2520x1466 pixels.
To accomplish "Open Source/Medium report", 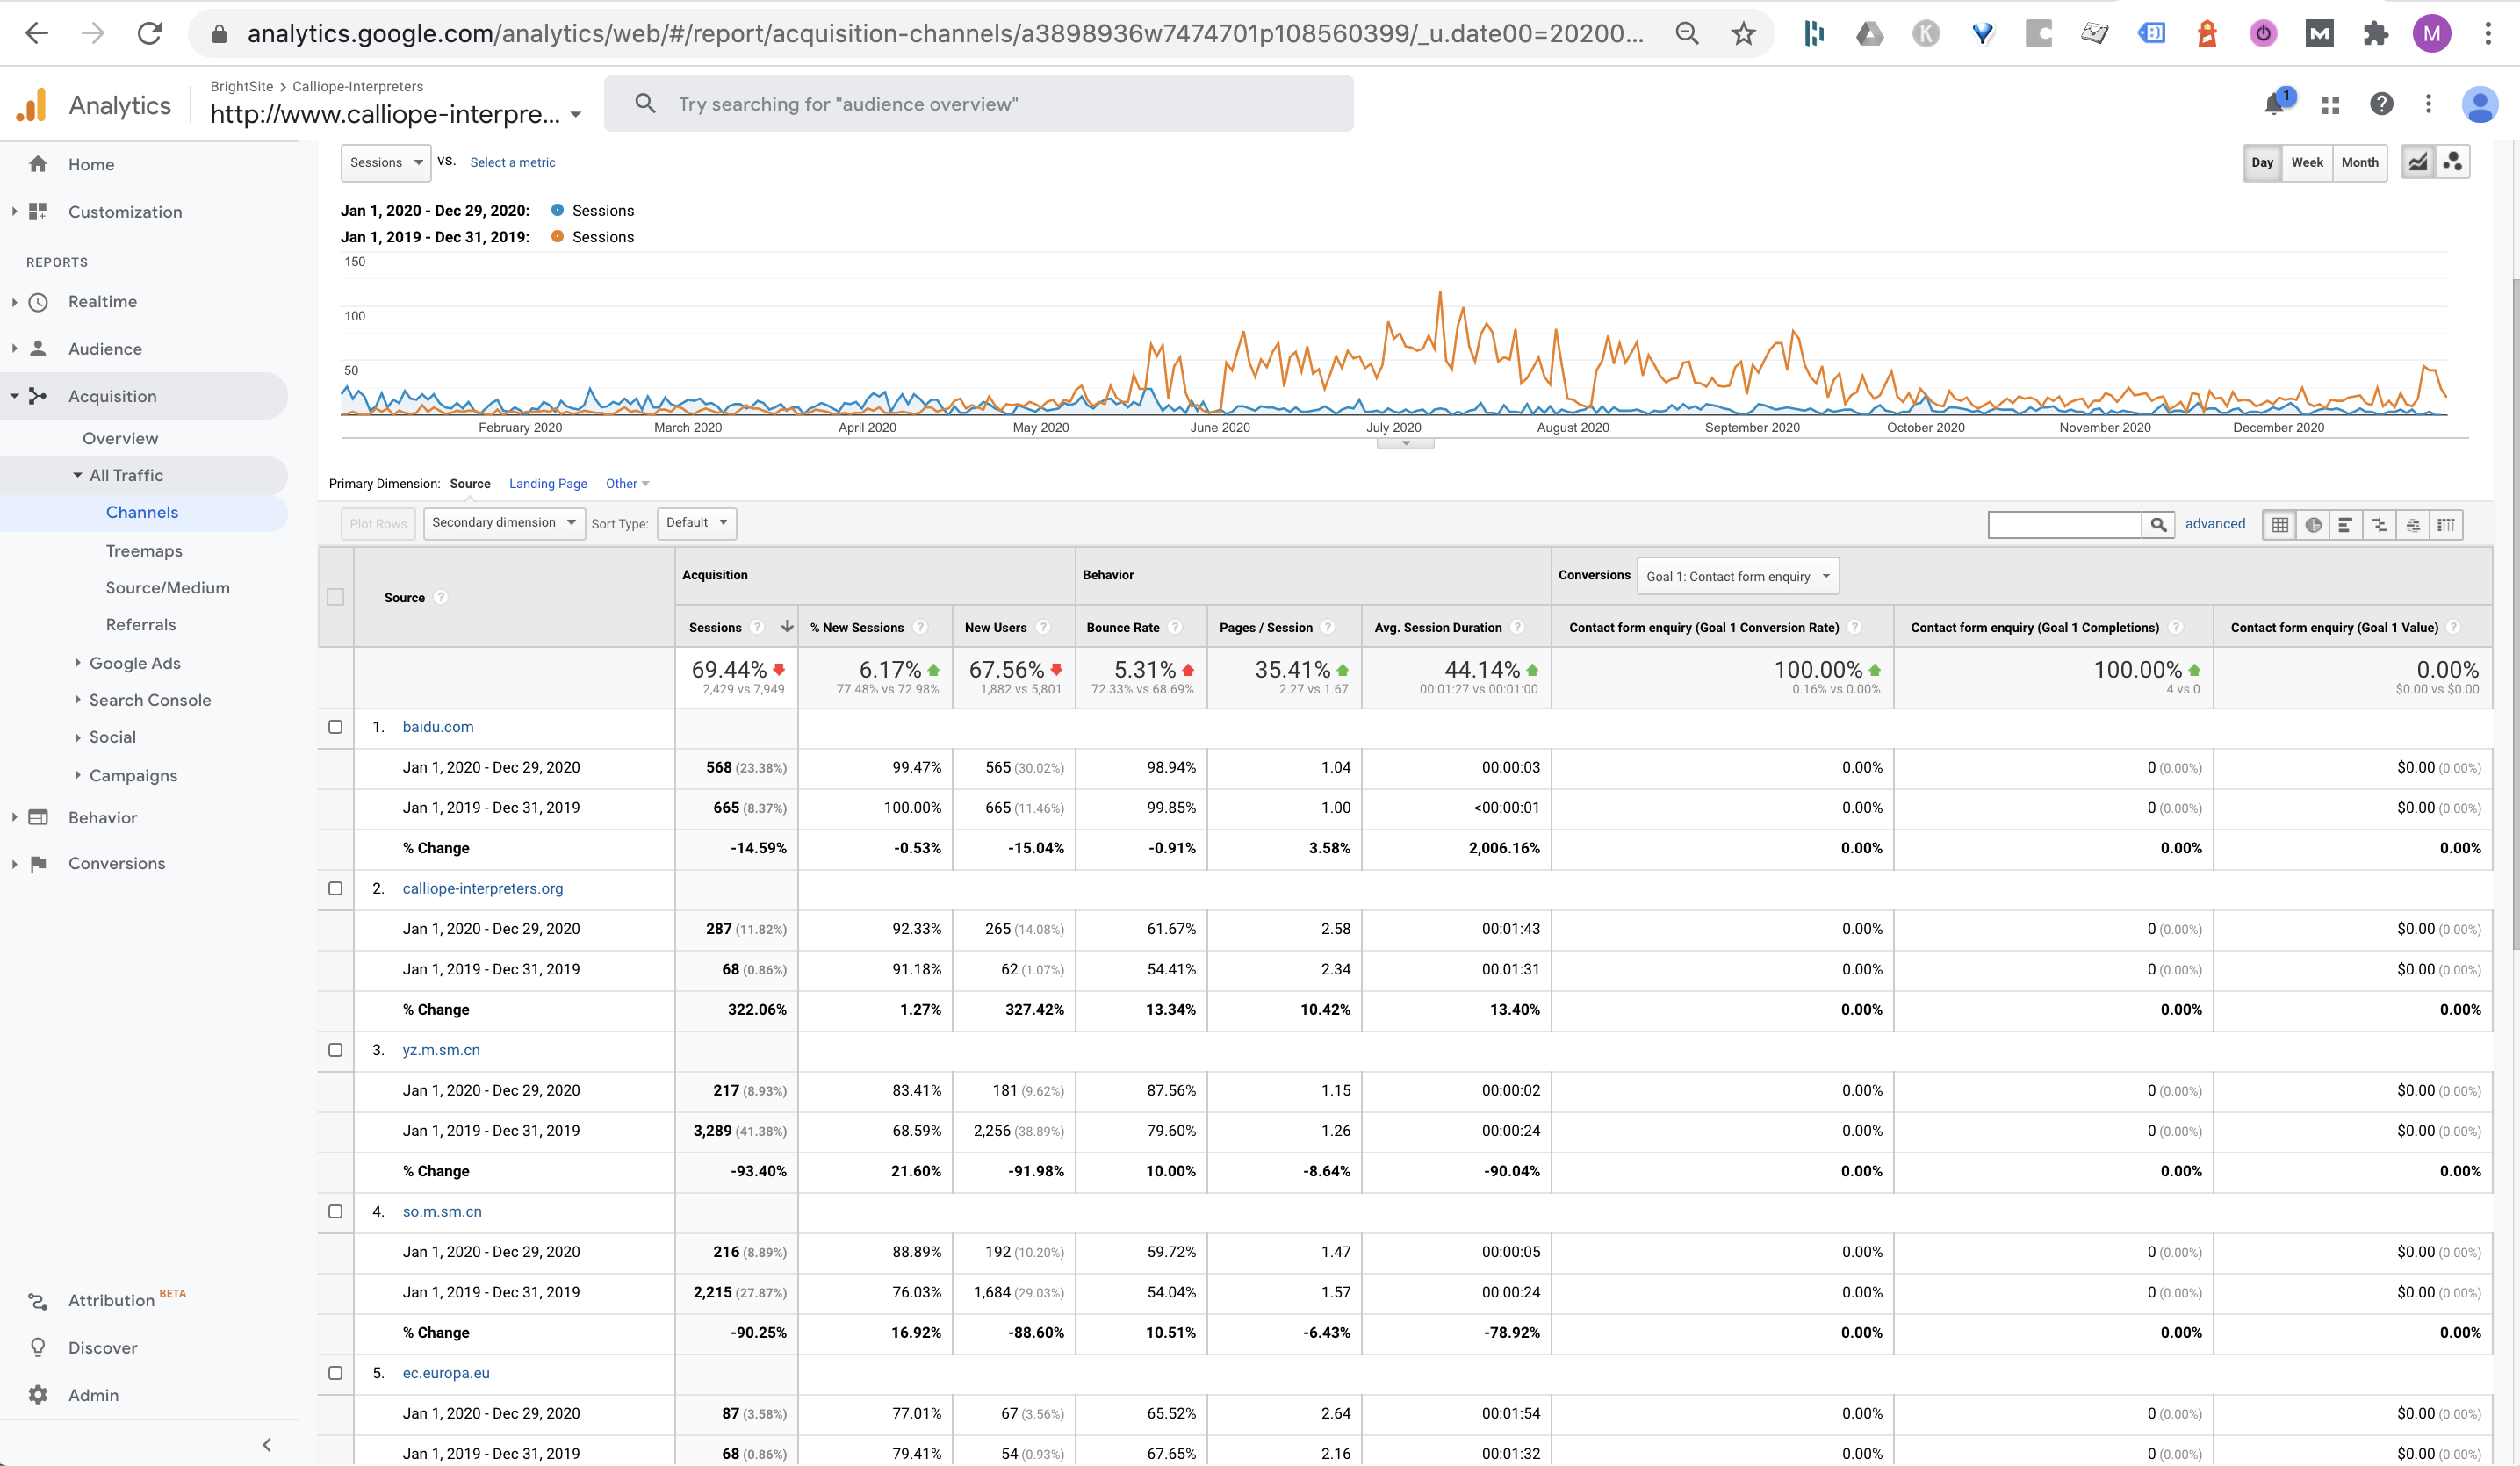I will (168, 588).
